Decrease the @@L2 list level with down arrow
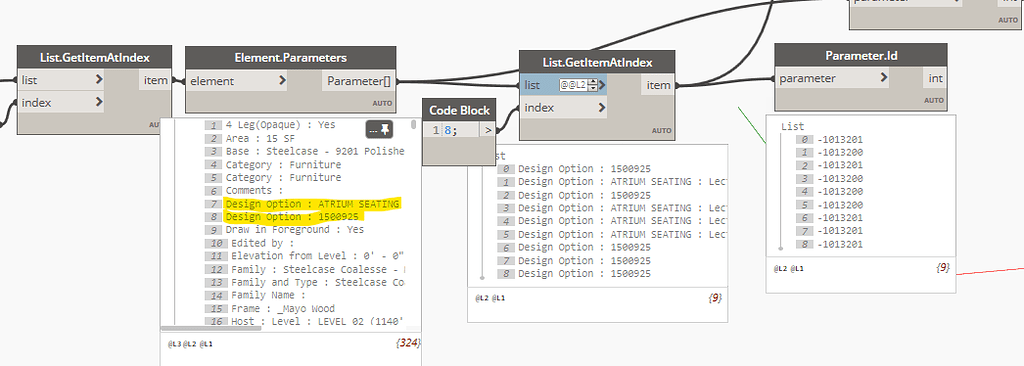 click(592, 88)
